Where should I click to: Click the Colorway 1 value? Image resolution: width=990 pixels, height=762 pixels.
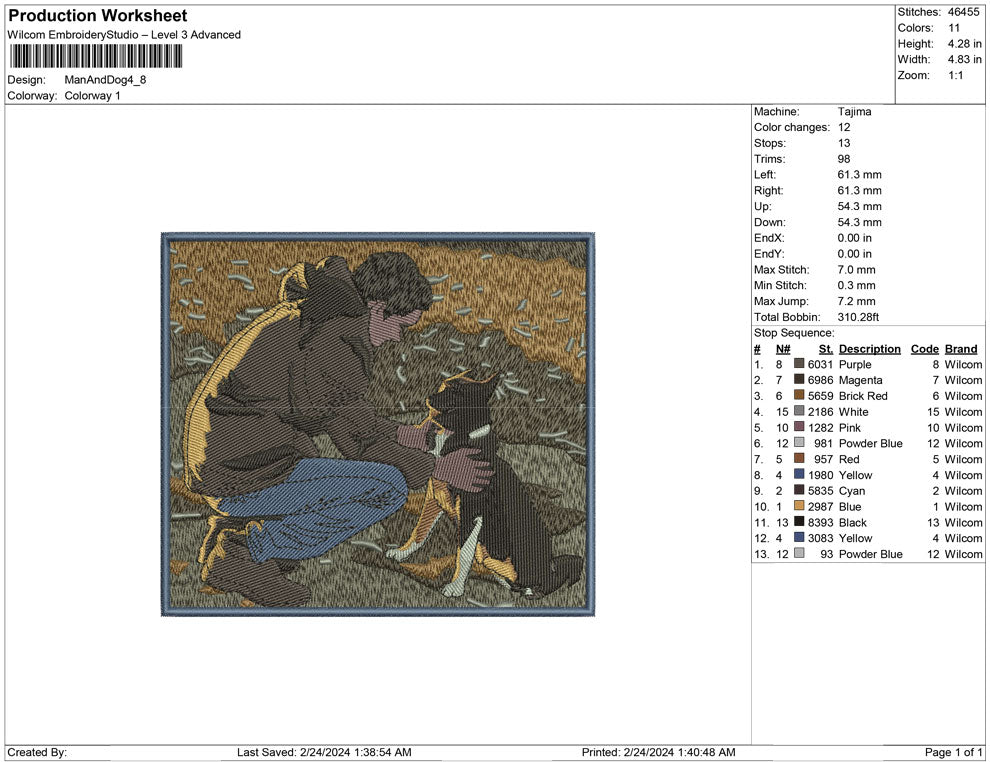point(91,95)
